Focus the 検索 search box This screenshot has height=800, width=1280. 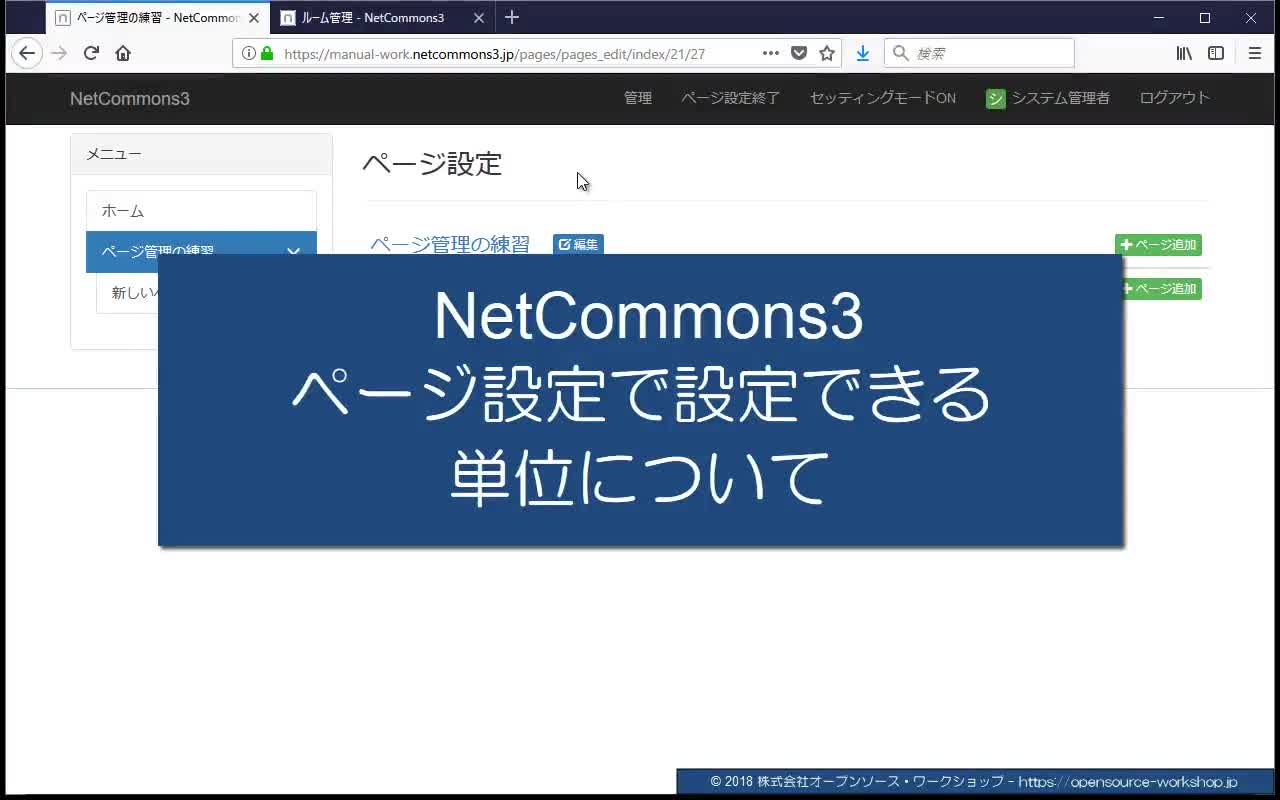pos(979,53)
